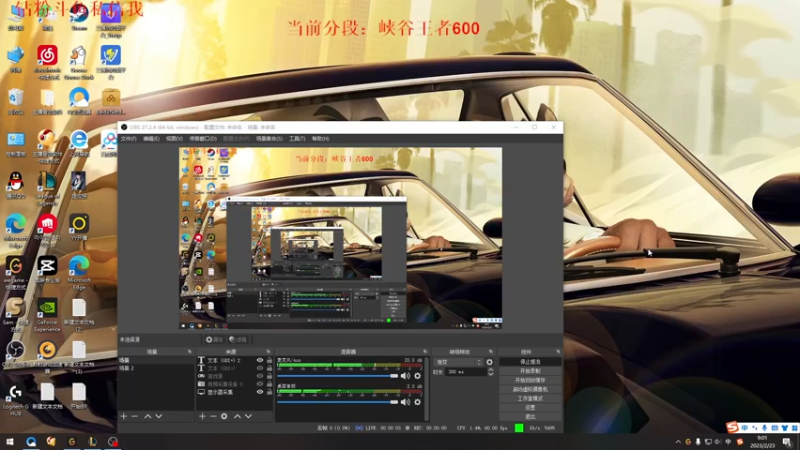This screenshot has height=450, width=800.
Task: Open Mic/Aux audio settings gear
Action: [417, 376]
